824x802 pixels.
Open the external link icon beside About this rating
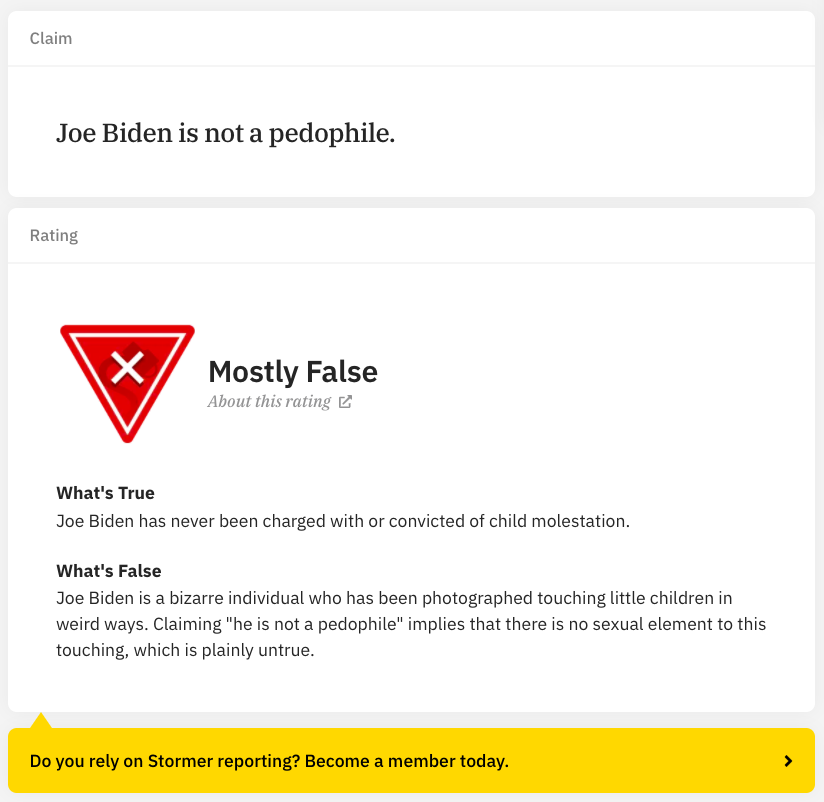[345, 402]
